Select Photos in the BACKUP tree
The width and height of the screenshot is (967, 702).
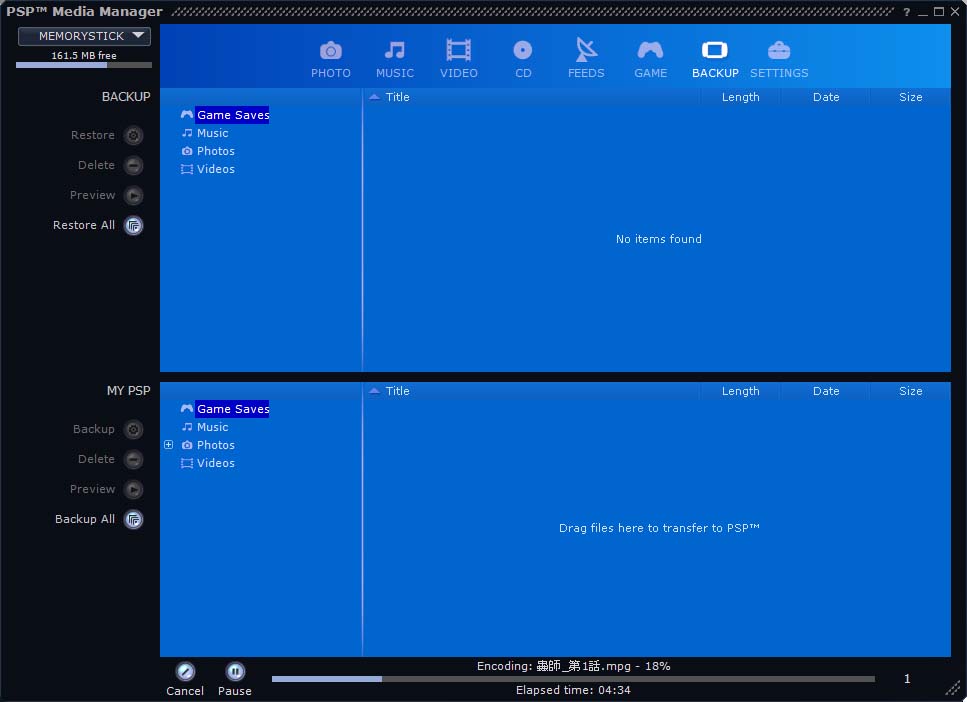[215, 151]
